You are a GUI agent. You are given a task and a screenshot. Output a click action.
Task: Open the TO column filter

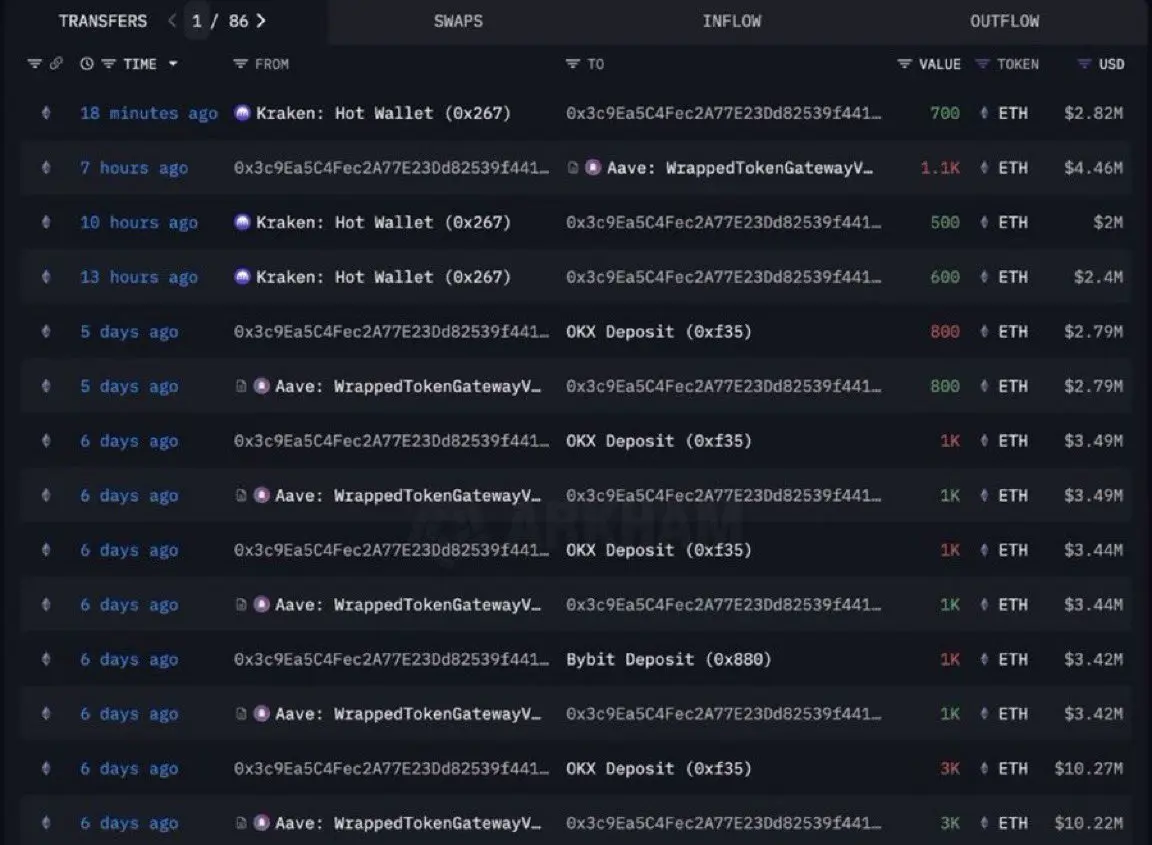click(x=573, y=64)
